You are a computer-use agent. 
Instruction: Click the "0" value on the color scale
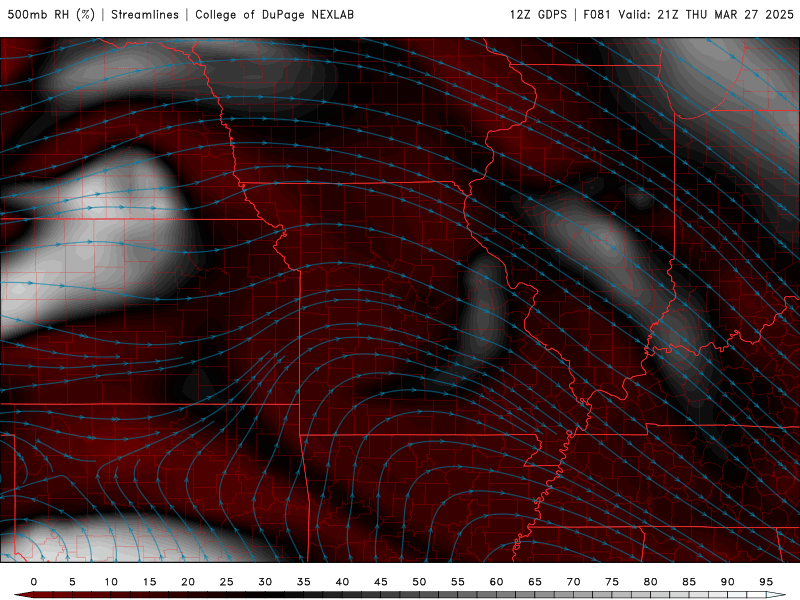[x=34, y=582]
